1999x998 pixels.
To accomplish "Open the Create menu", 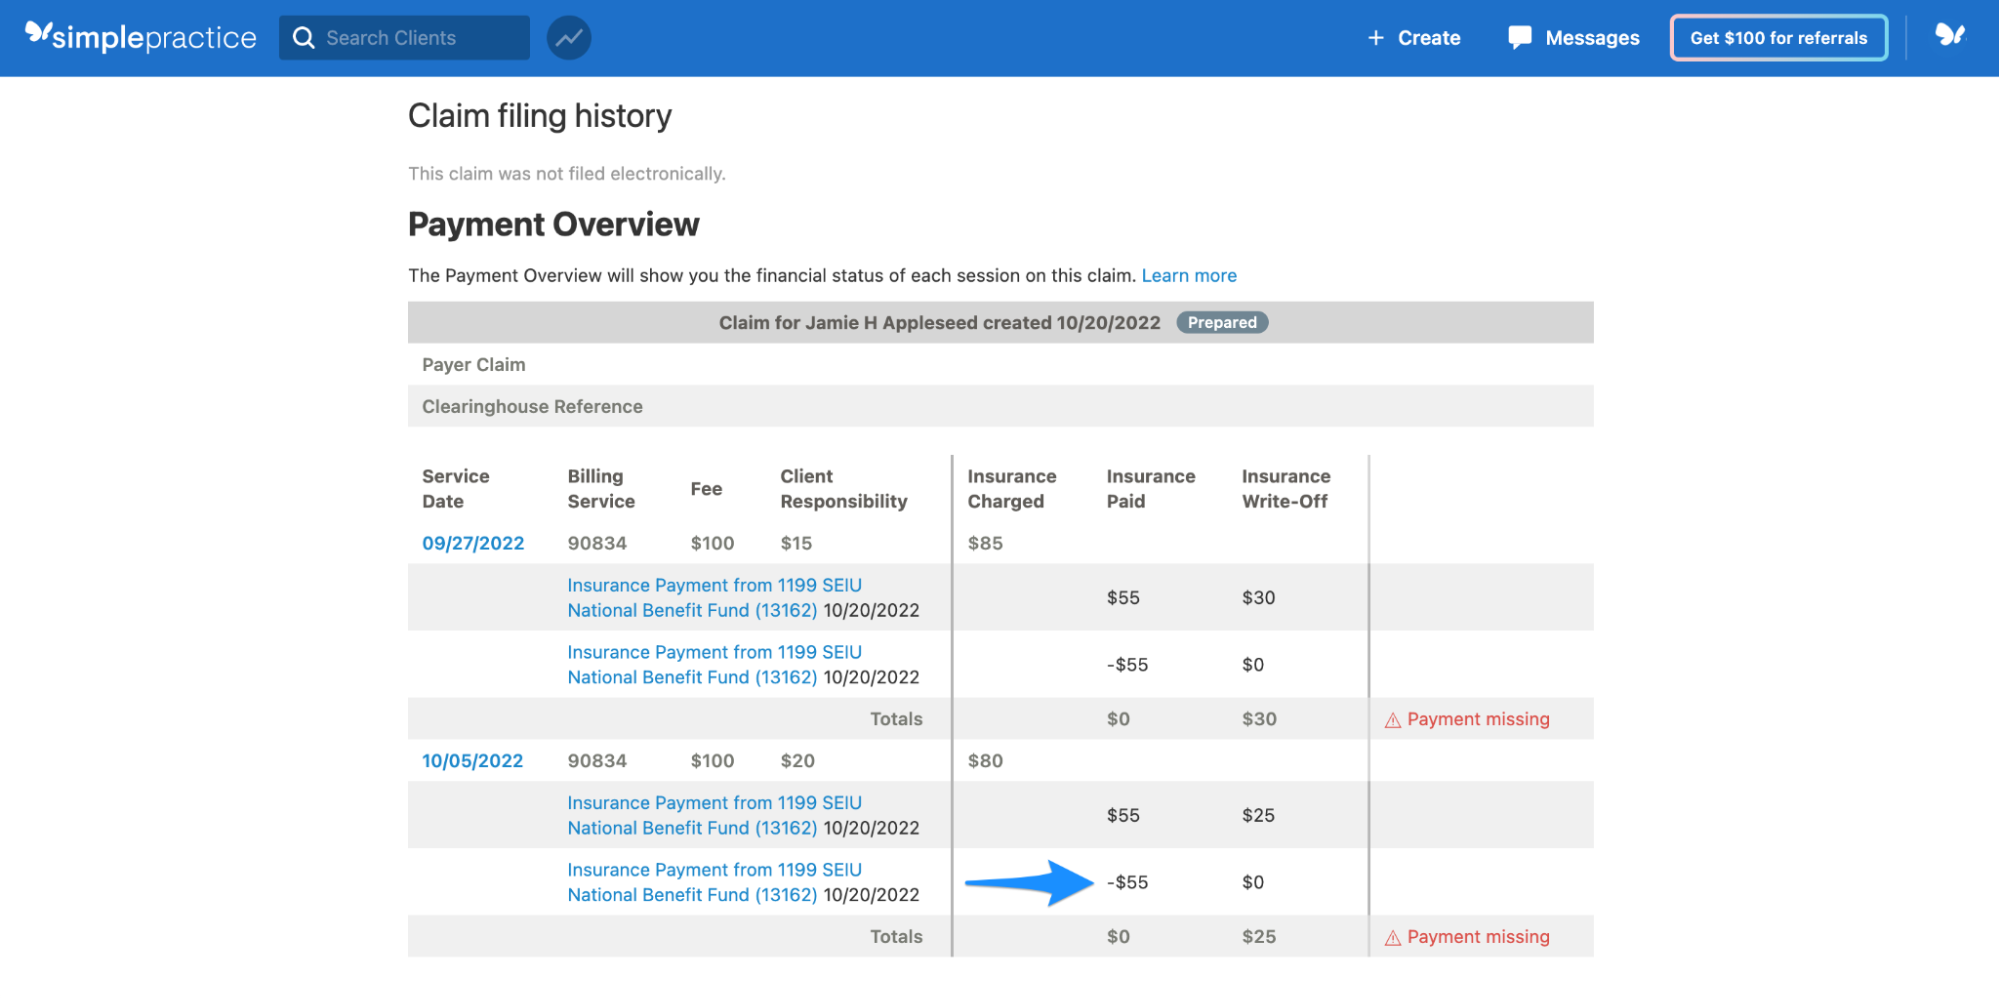I will (x=1414, y=38).
